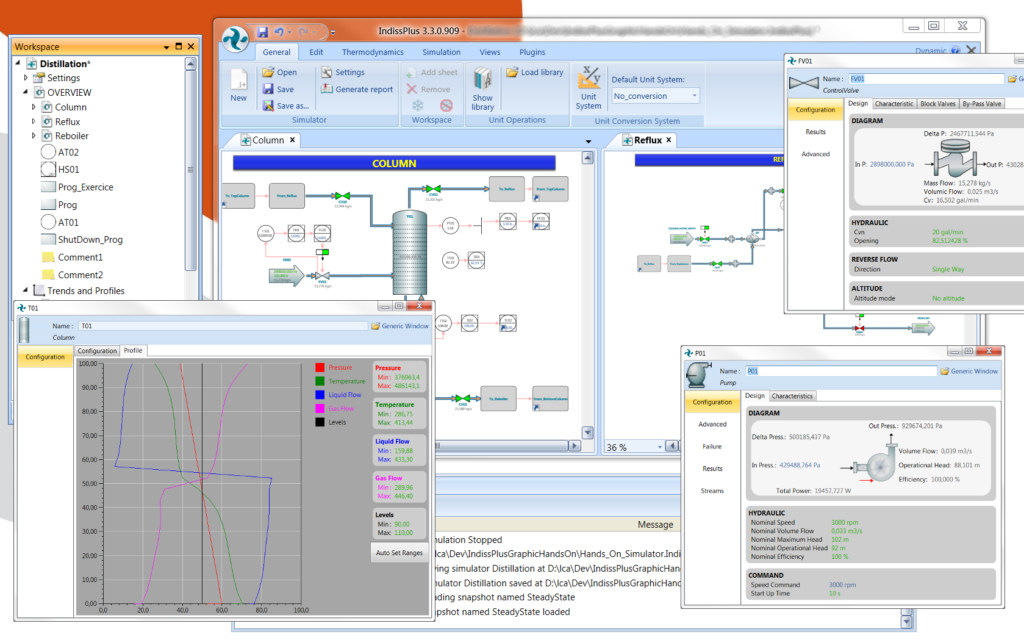This screenshot has height=640, width=1024.
Task: Click the Unit System icon
Action: [x=589, y=80]
